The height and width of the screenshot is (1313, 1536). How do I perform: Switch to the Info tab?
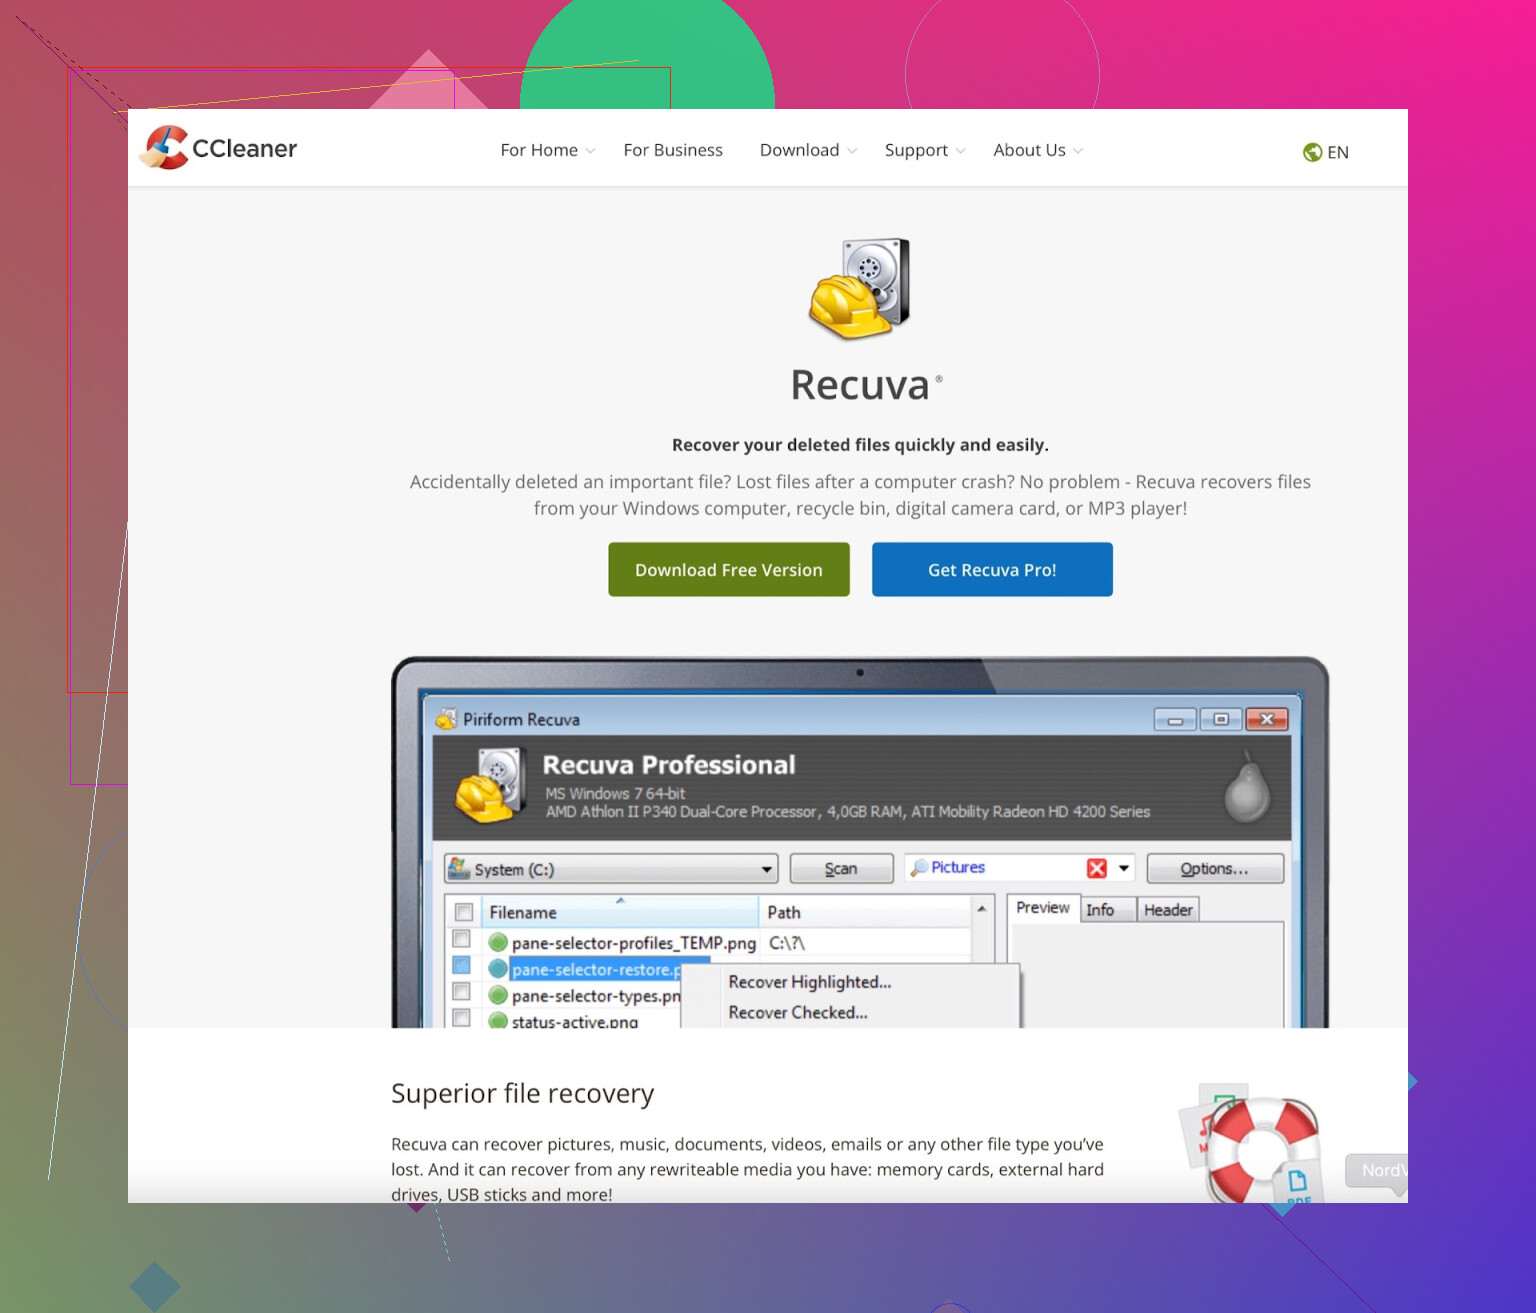pos(1108,909)
